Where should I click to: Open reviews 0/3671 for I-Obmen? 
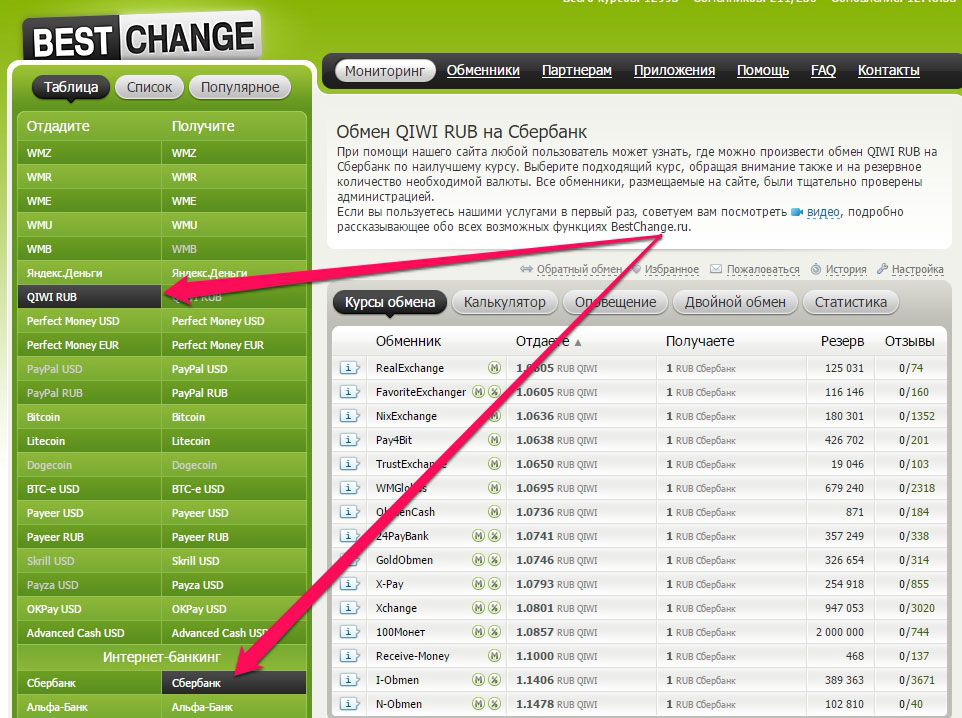[917, 680]
